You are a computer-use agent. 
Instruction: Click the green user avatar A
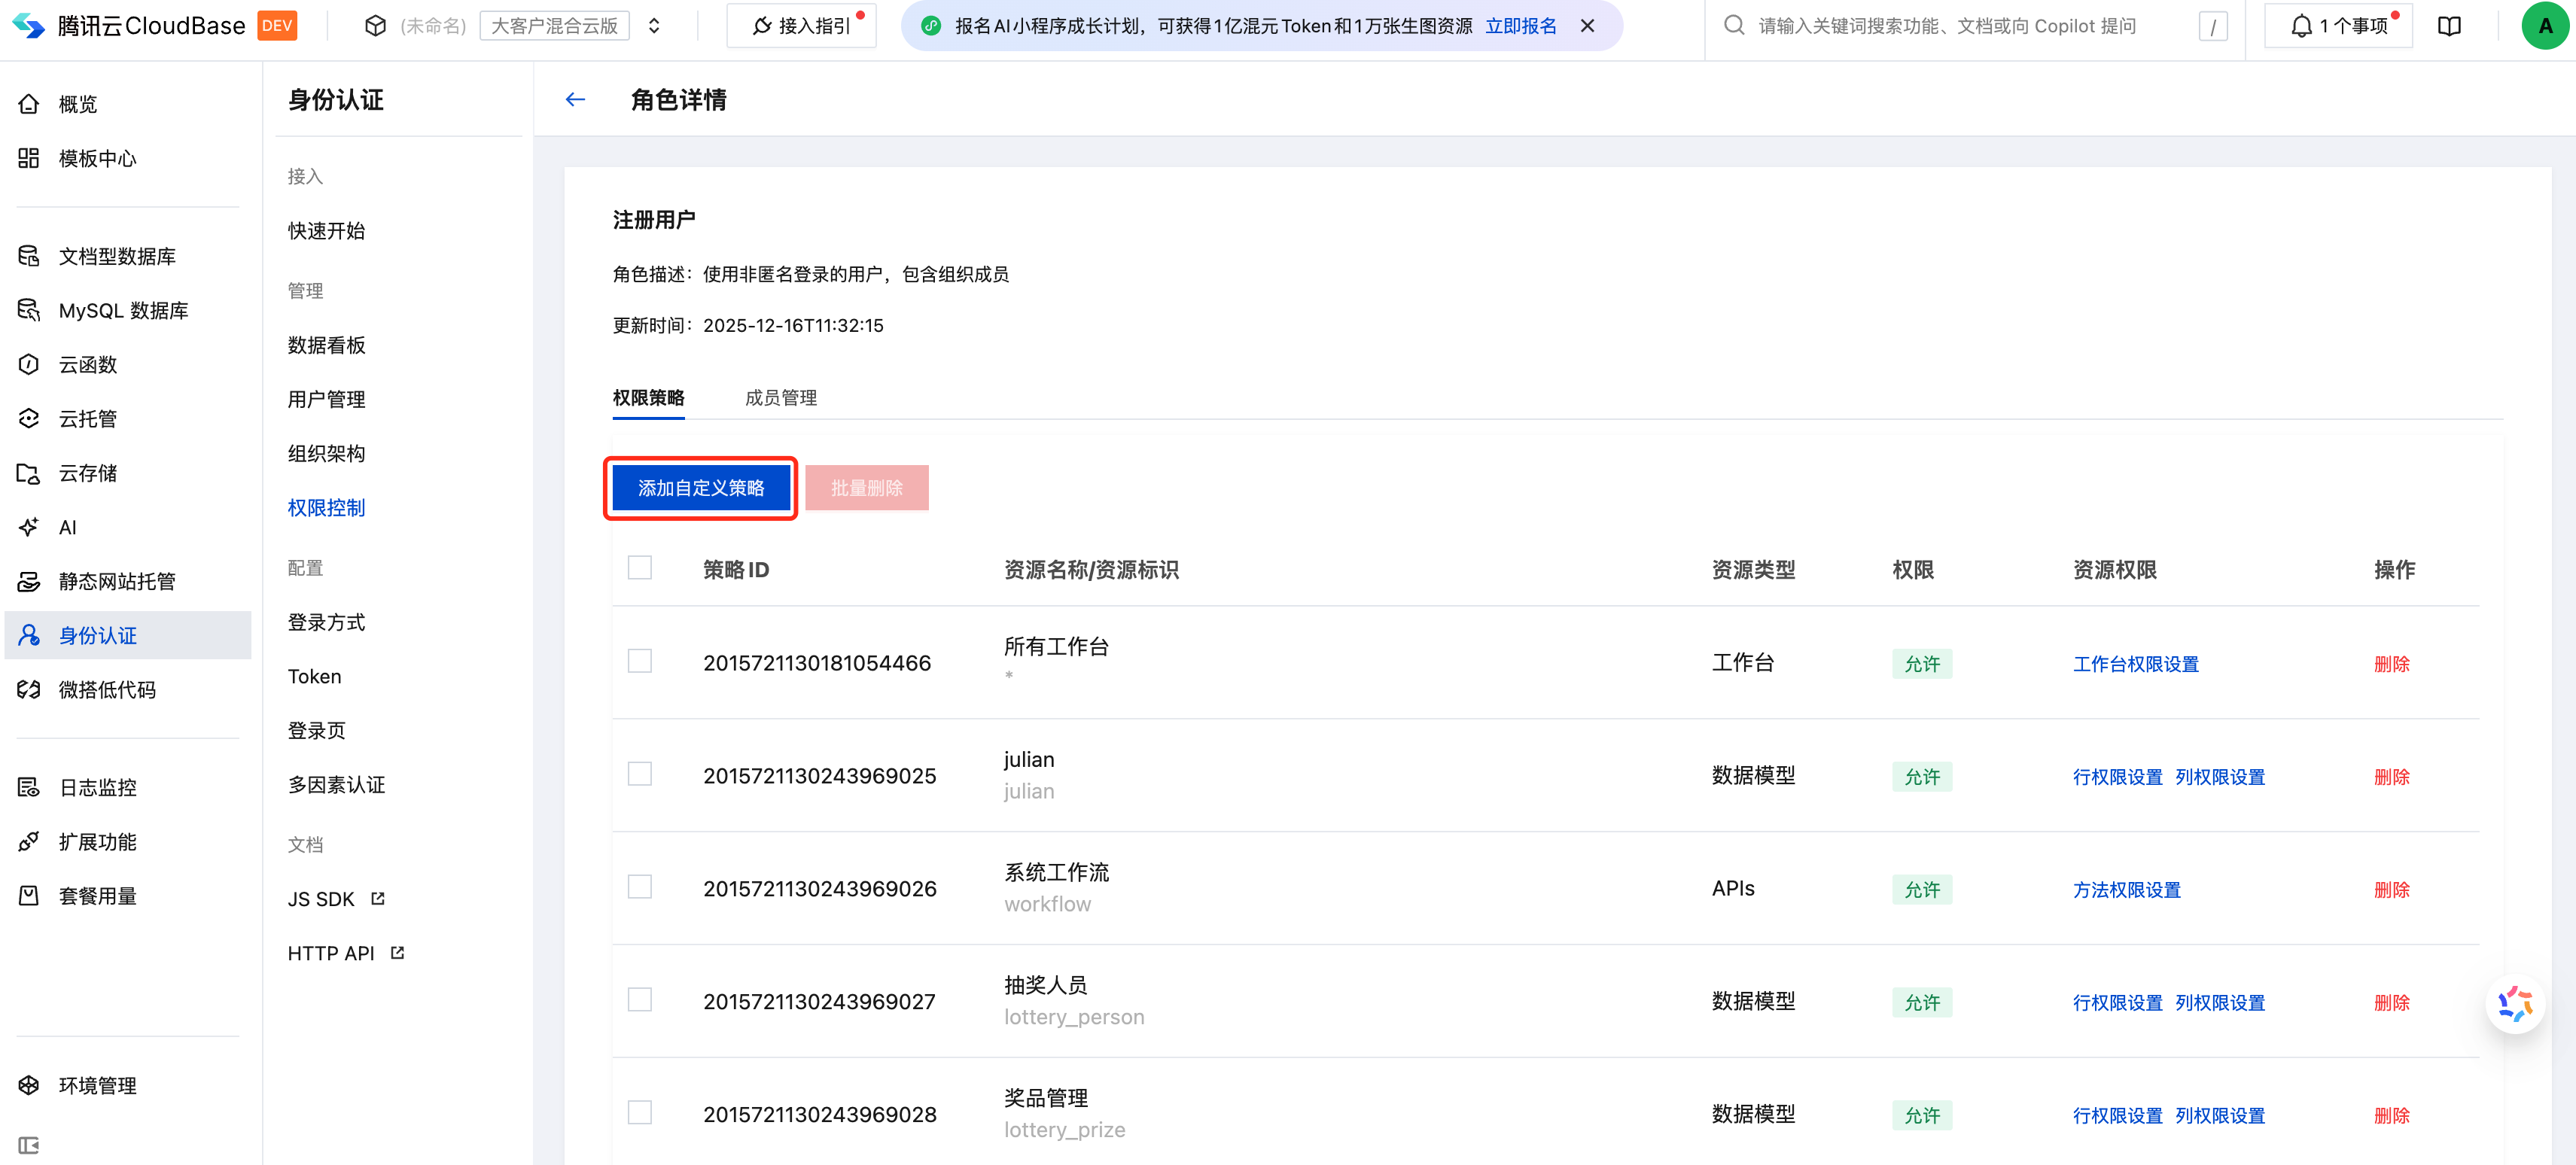pyautogui.click(x=2544, y=26)
